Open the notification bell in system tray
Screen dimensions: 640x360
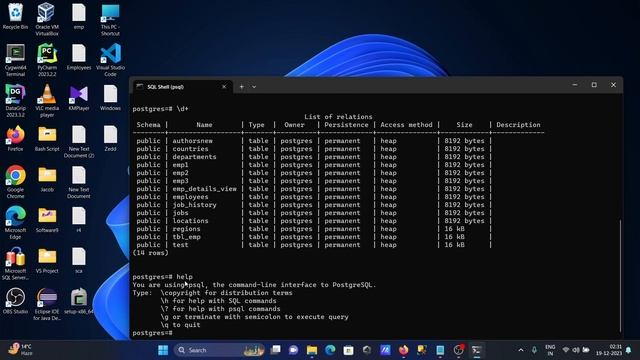click(629, 350)
